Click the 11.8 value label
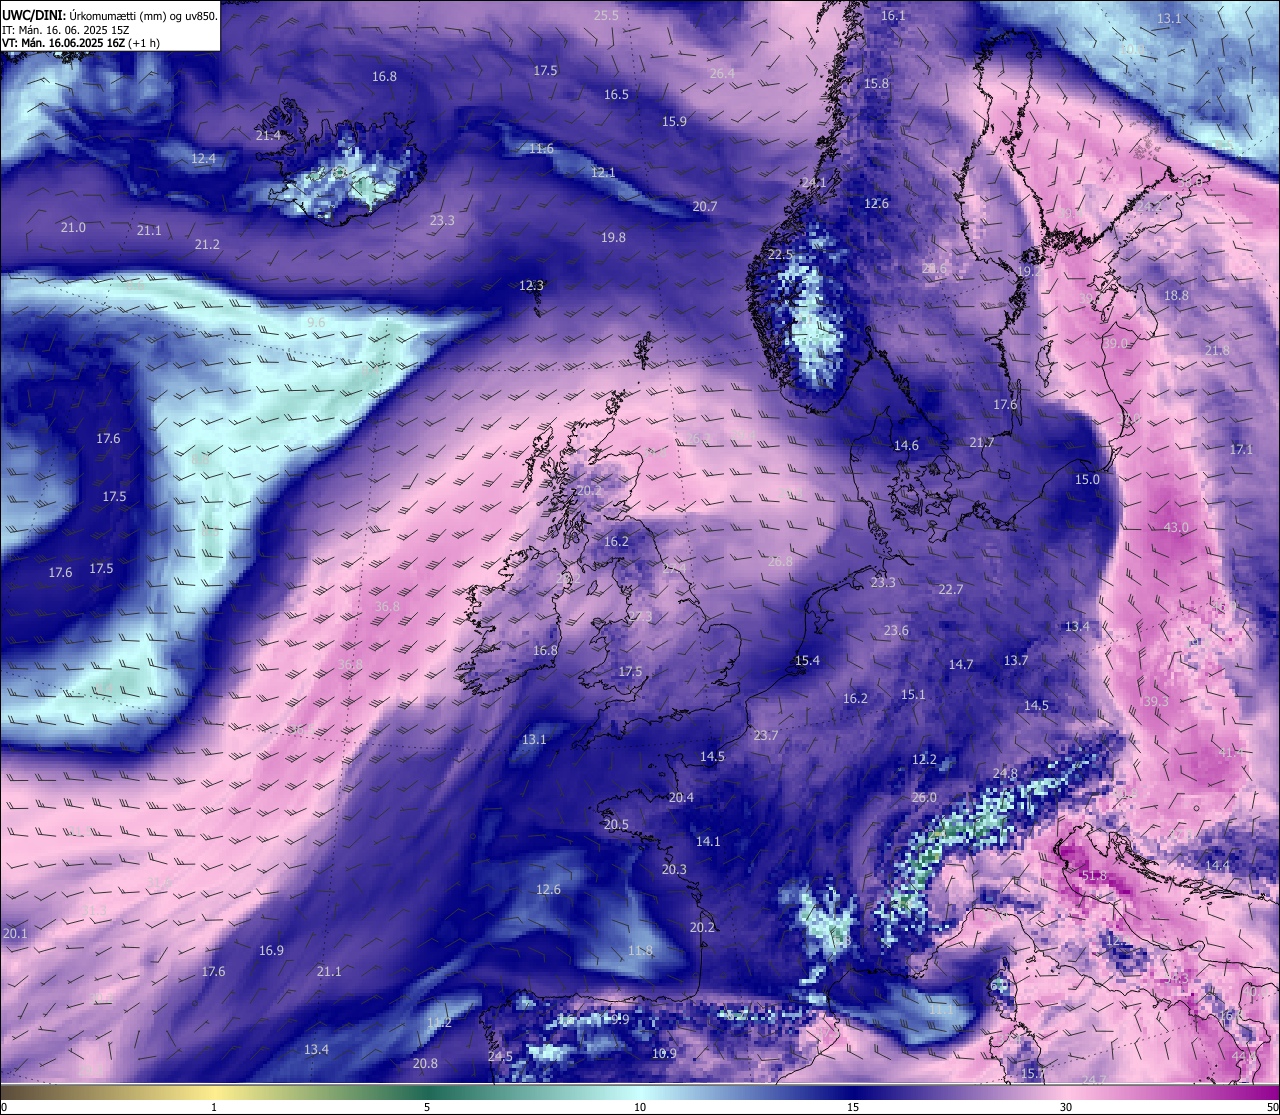The image size is (1280, 1115). 640,950
